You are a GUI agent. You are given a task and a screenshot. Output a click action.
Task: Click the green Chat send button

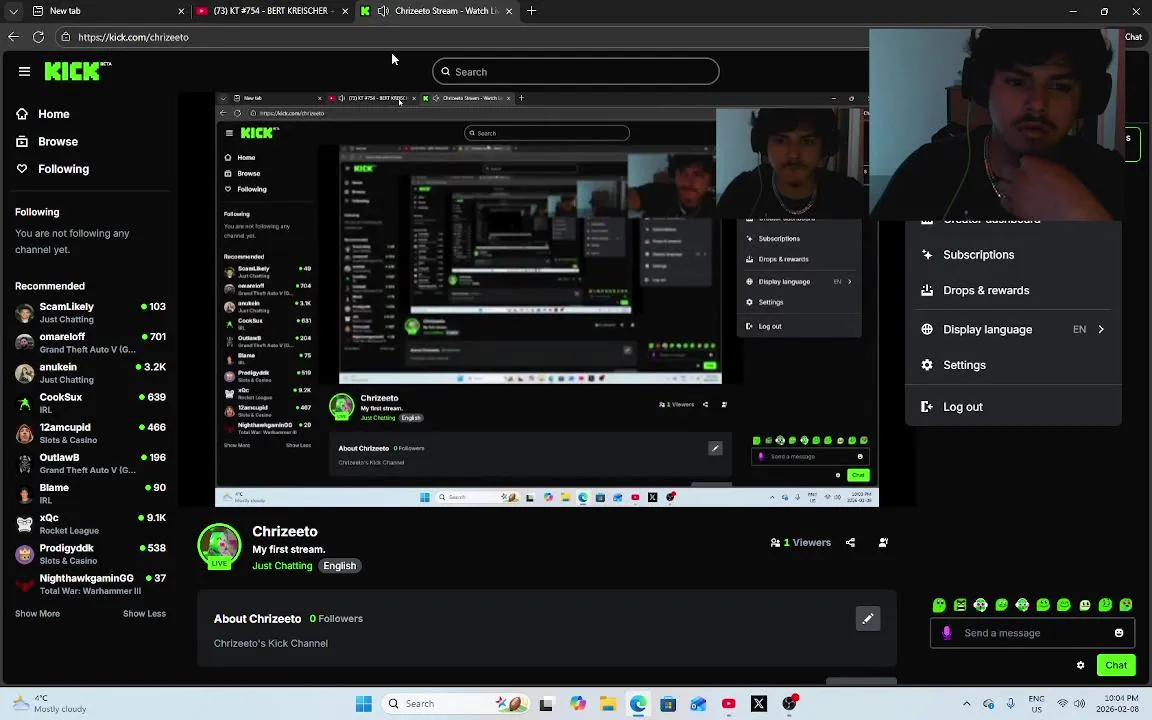point(1115,665)
